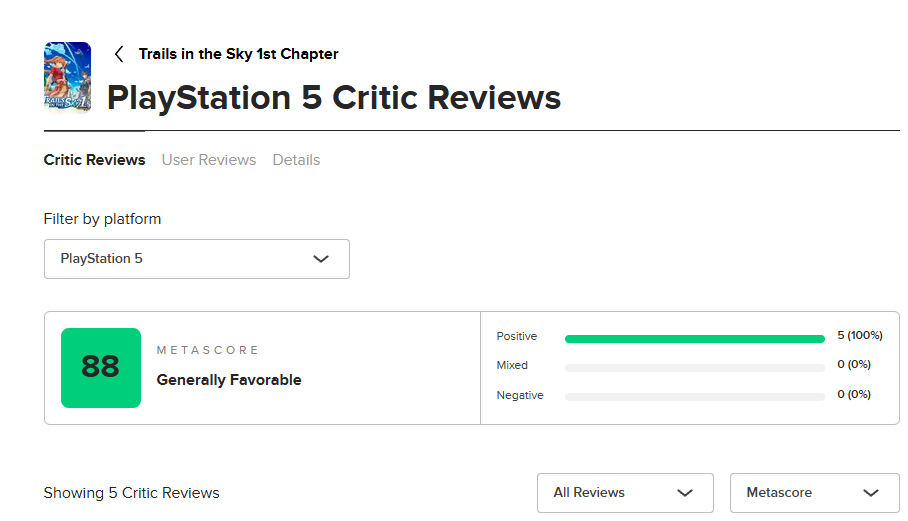Open the Details tab
Screen dimensions: 908x521
point(296,160)
